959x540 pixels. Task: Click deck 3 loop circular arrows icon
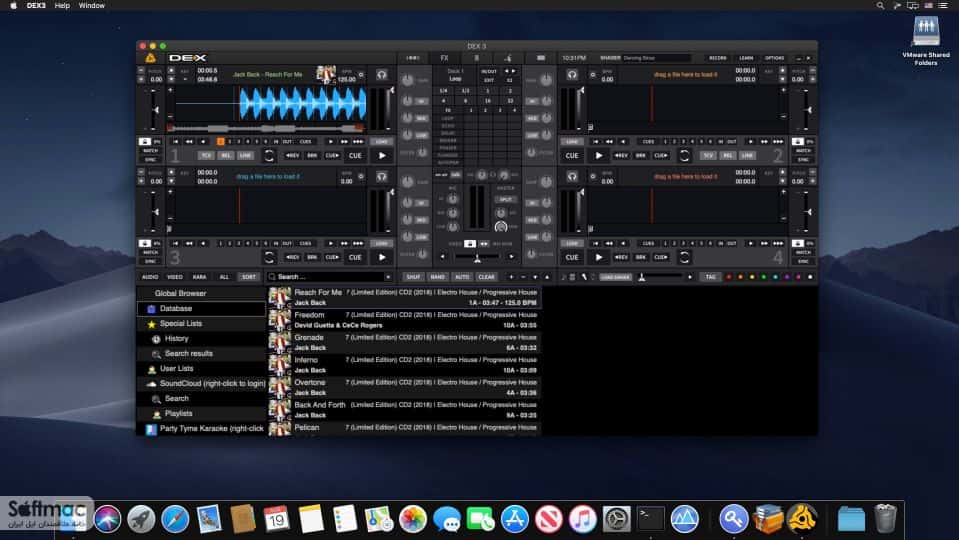(x=269, y=257)
